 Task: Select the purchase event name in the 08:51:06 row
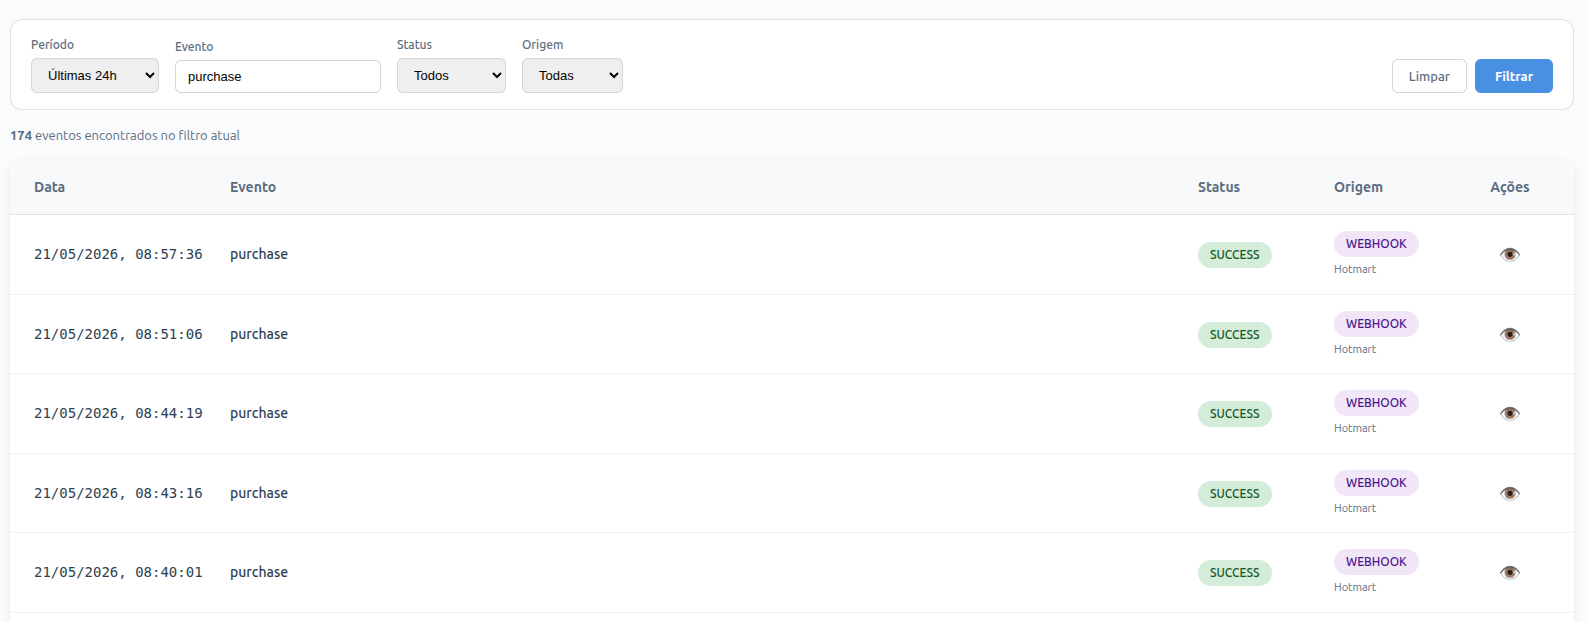[x=259, y=335]
